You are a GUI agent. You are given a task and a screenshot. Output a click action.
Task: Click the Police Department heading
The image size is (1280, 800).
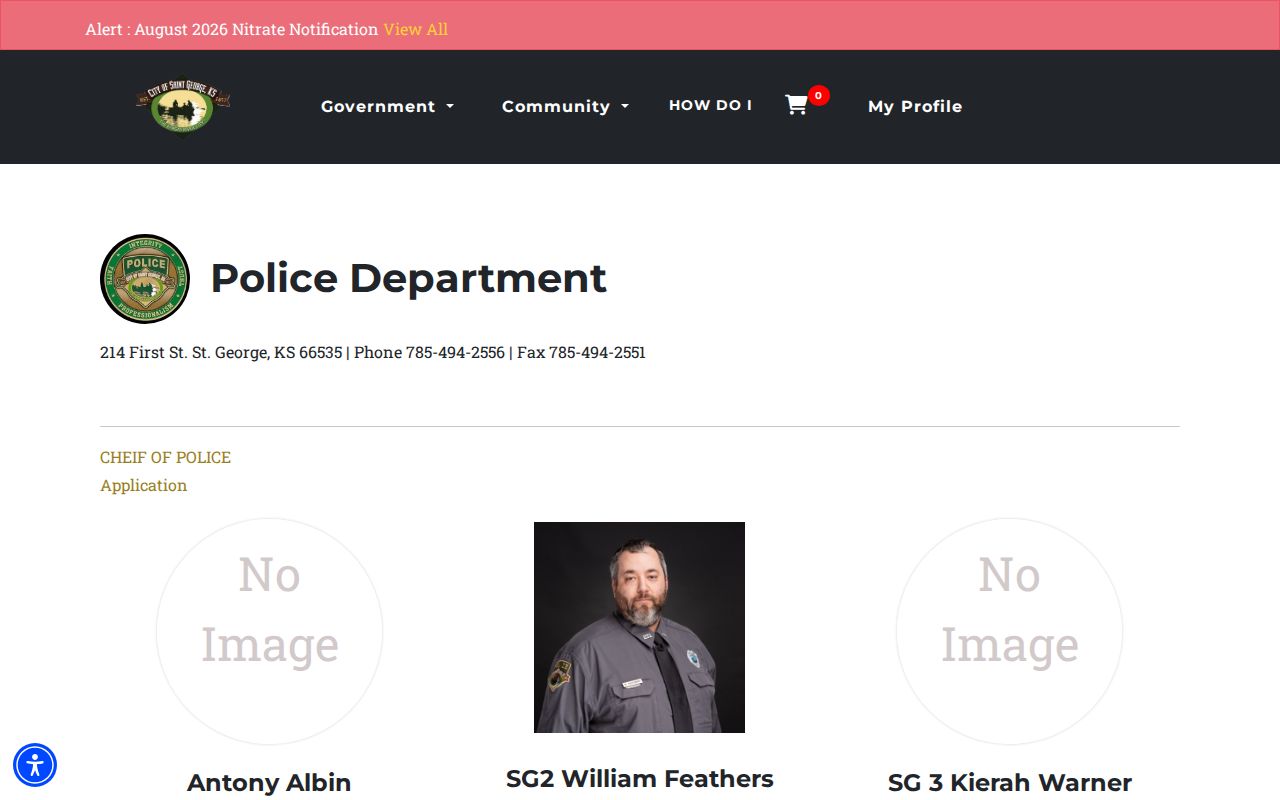click(x=408, y=278)
